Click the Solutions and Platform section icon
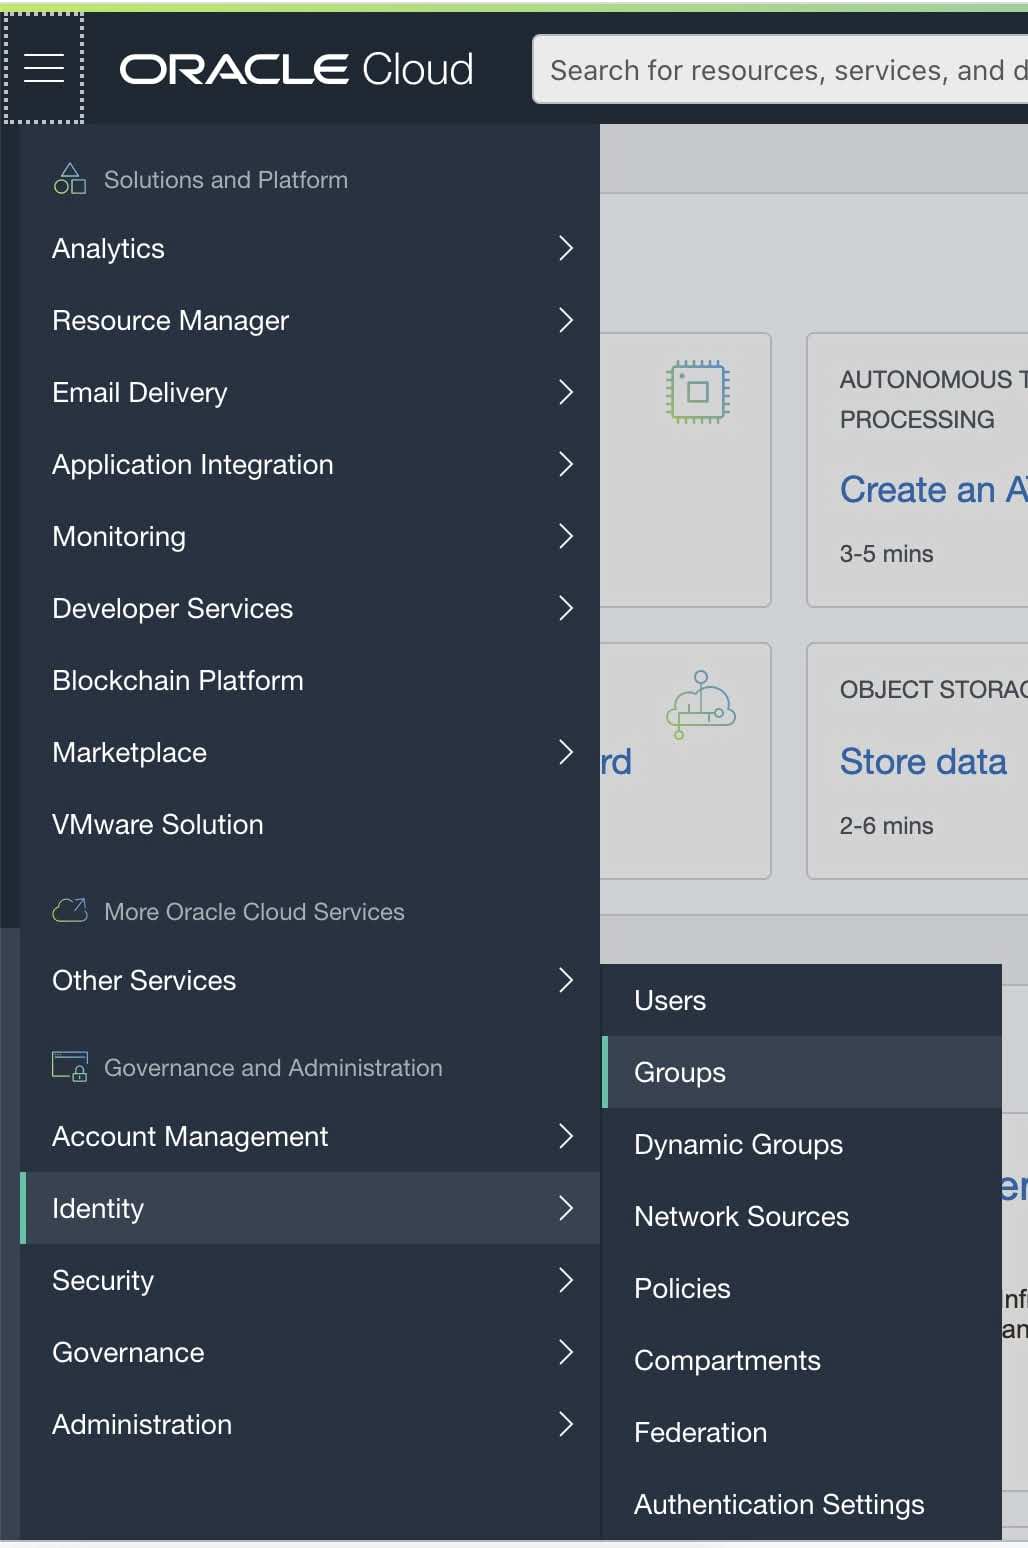Image resolution: width=1028 pixels, height=1548 pixels. click(x=70, y=179)
